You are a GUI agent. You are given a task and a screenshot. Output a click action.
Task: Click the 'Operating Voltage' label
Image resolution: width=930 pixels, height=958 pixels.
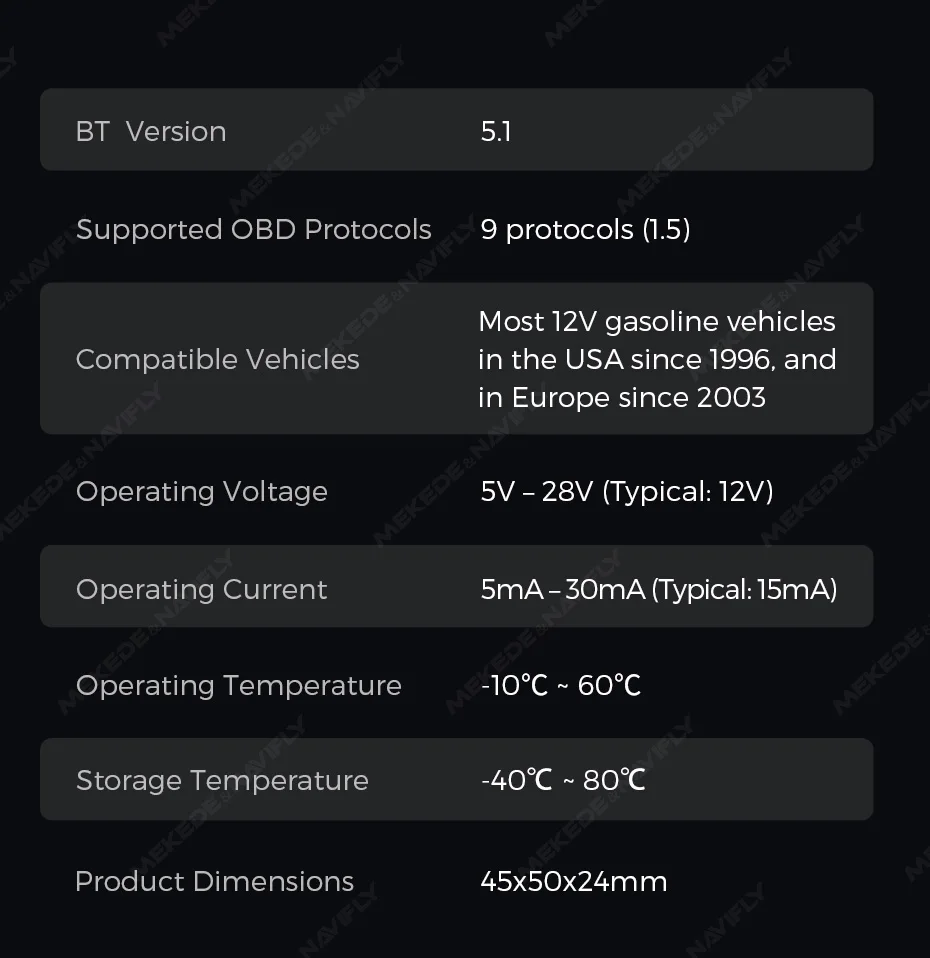tap(202, 491)
